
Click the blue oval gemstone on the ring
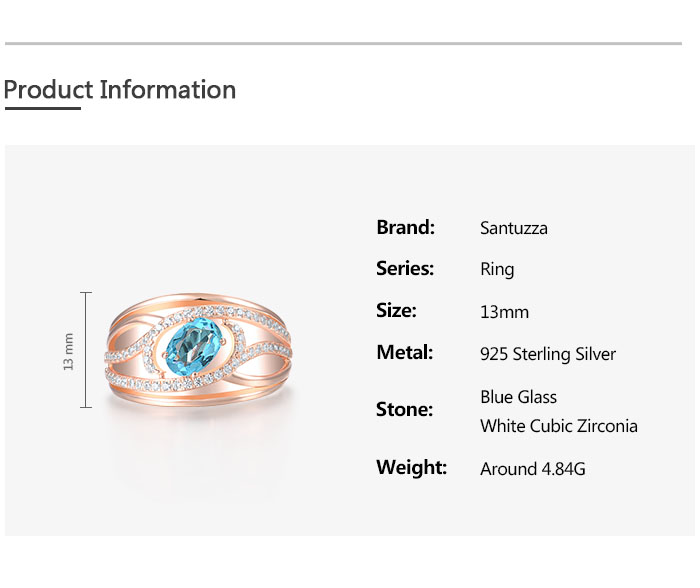click(196, 347)
